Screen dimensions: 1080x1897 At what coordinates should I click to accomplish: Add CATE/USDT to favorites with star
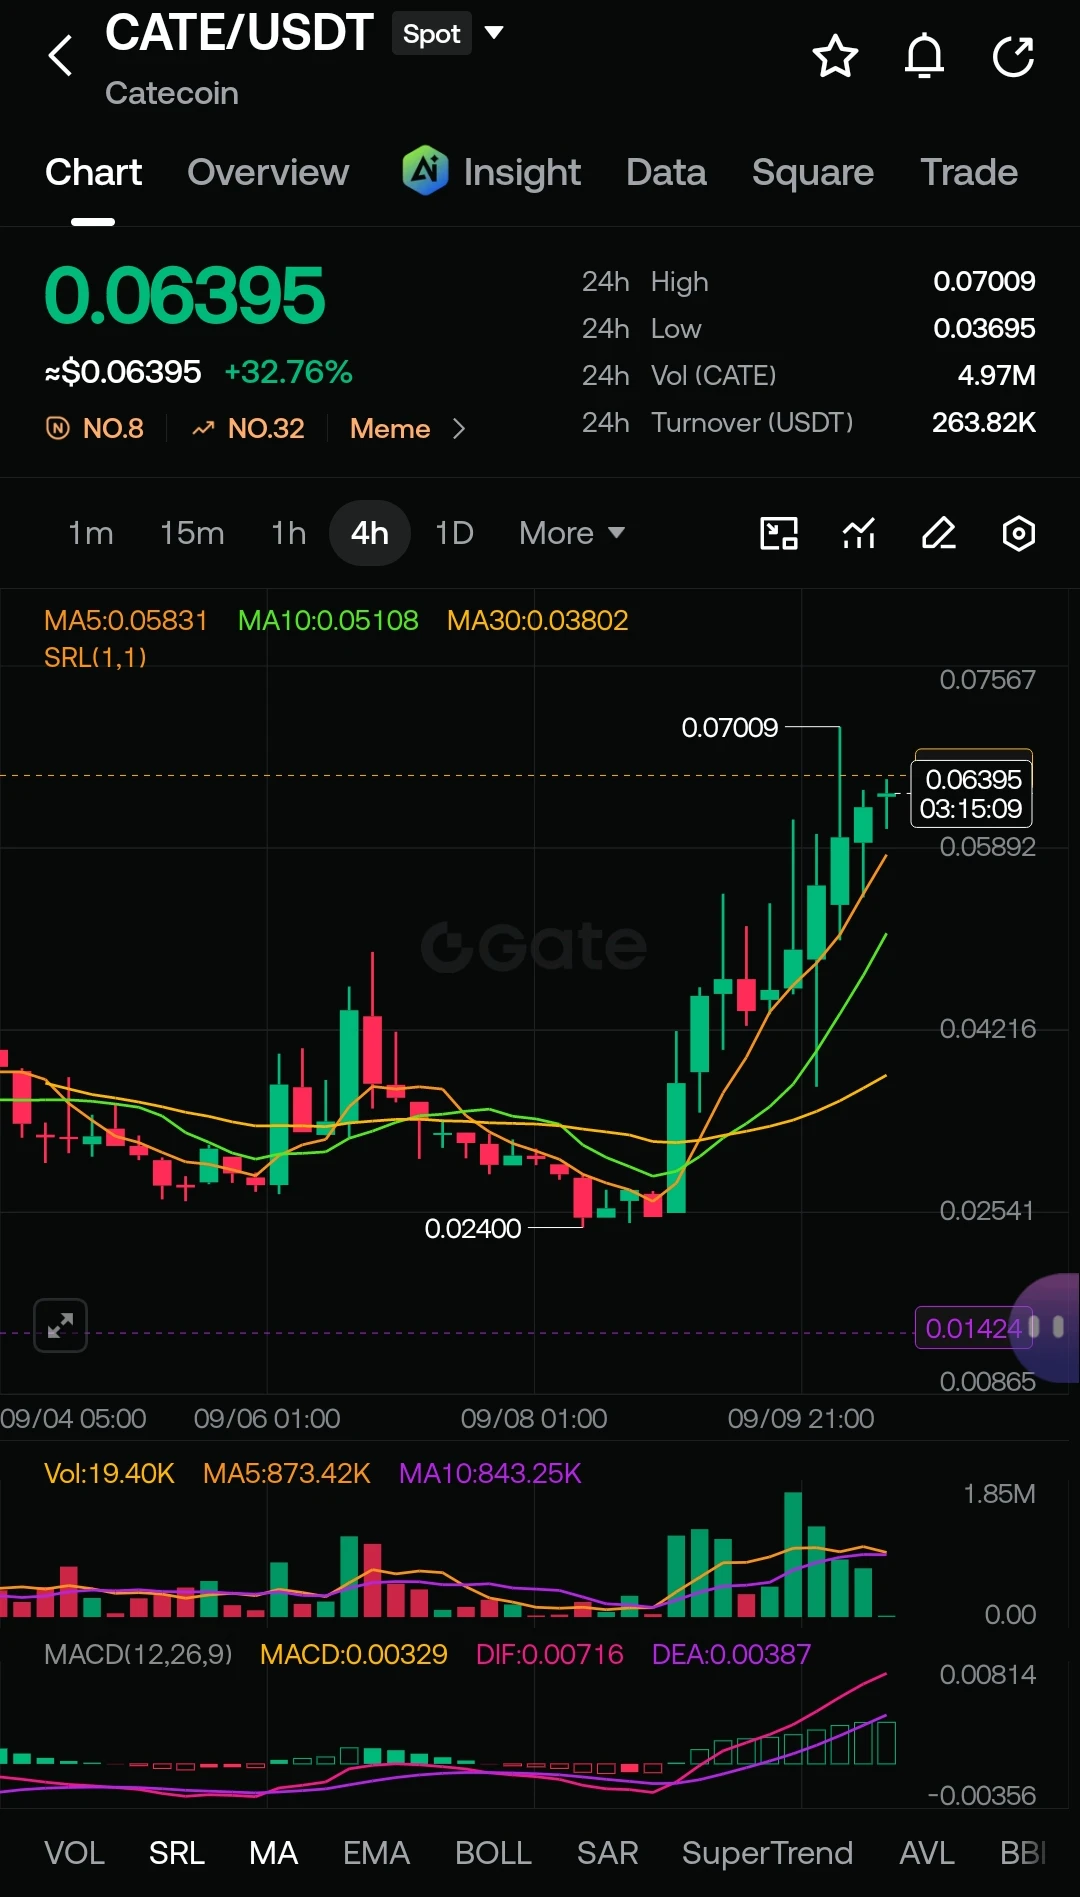[x=835, y=56]
